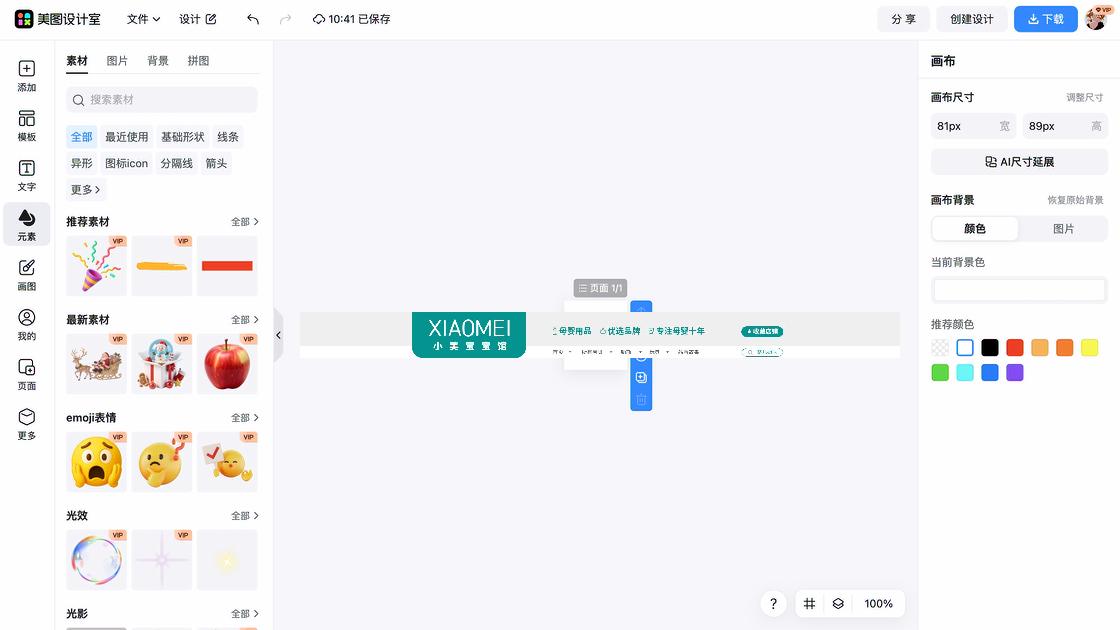Expand 更多 material categories

pos(85,190)
